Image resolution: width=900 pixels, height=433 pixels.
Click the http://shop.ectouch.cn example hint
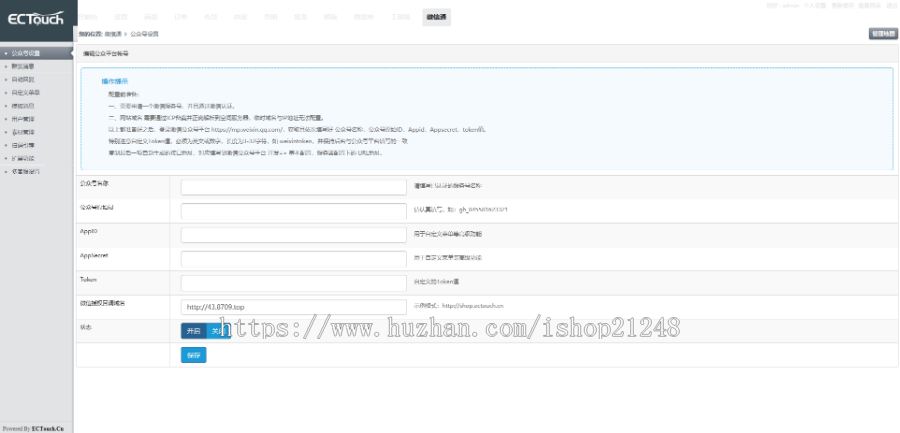coord(473,306)
